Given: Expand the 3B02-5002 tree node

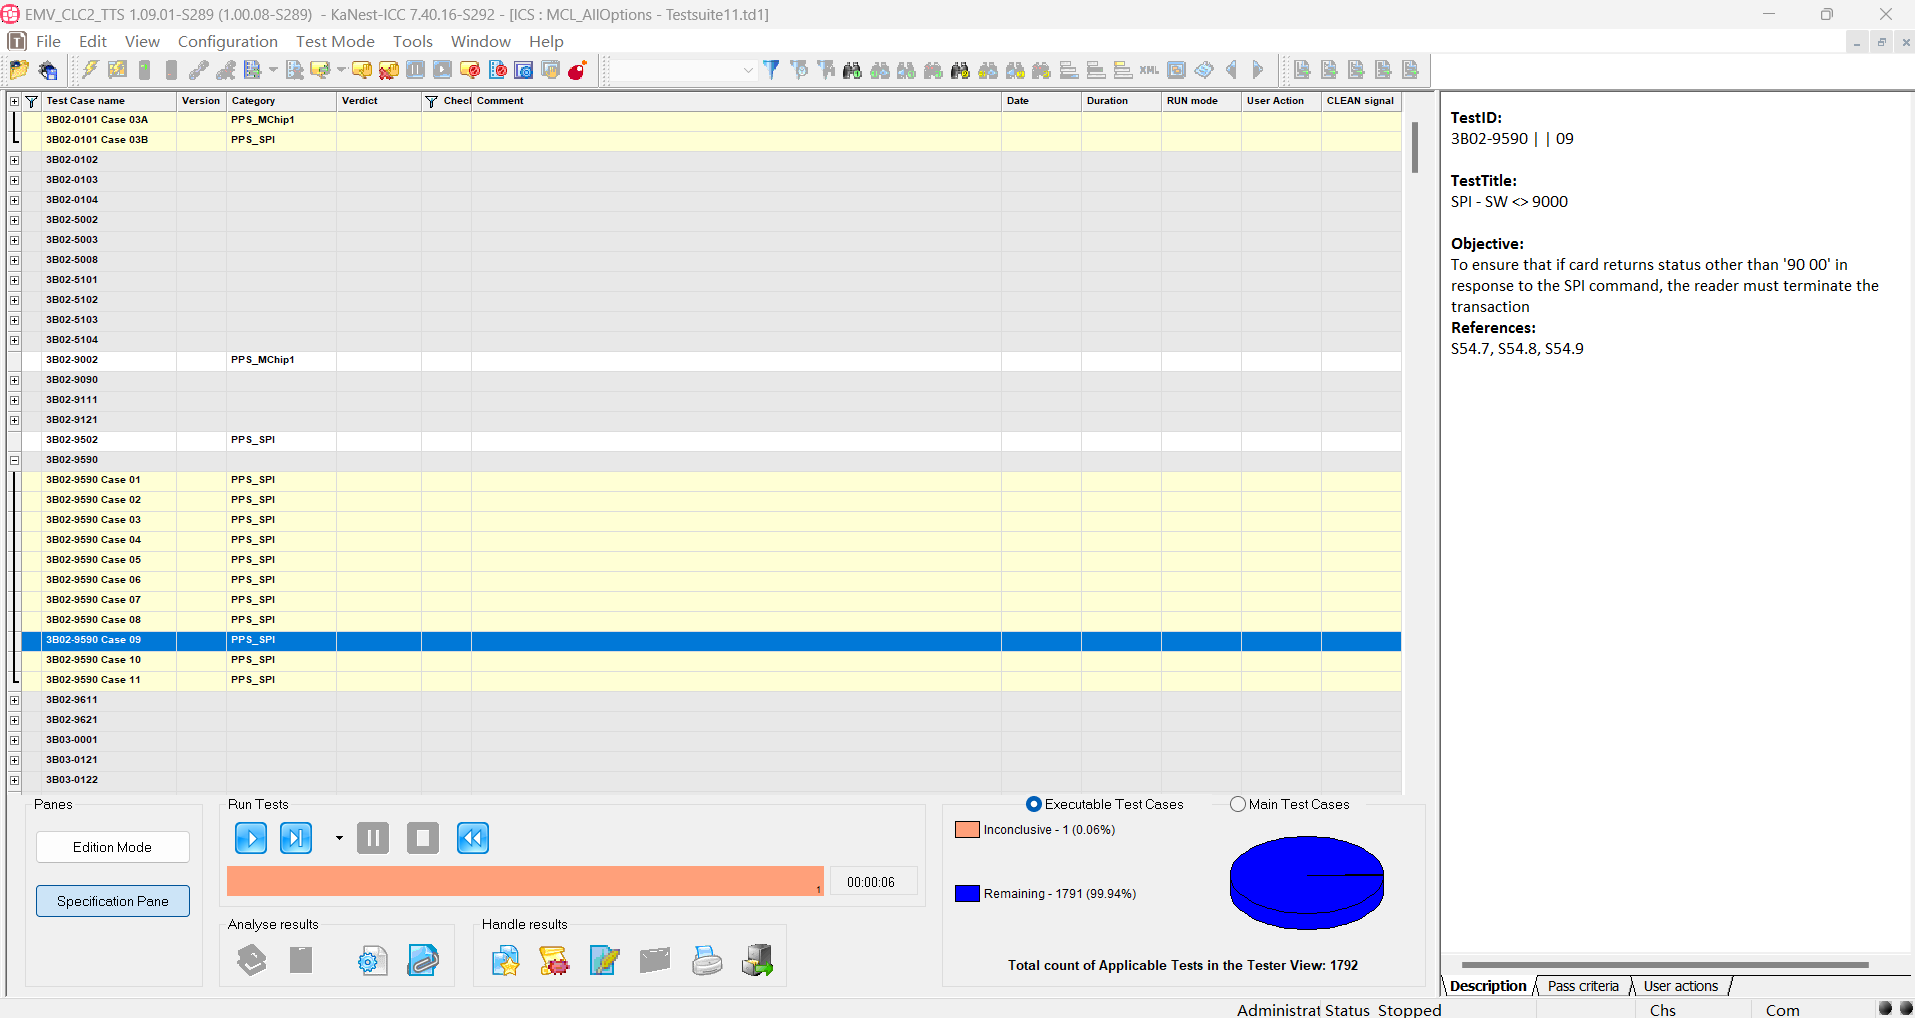Looking at the screenshot, I should point(14,220).
